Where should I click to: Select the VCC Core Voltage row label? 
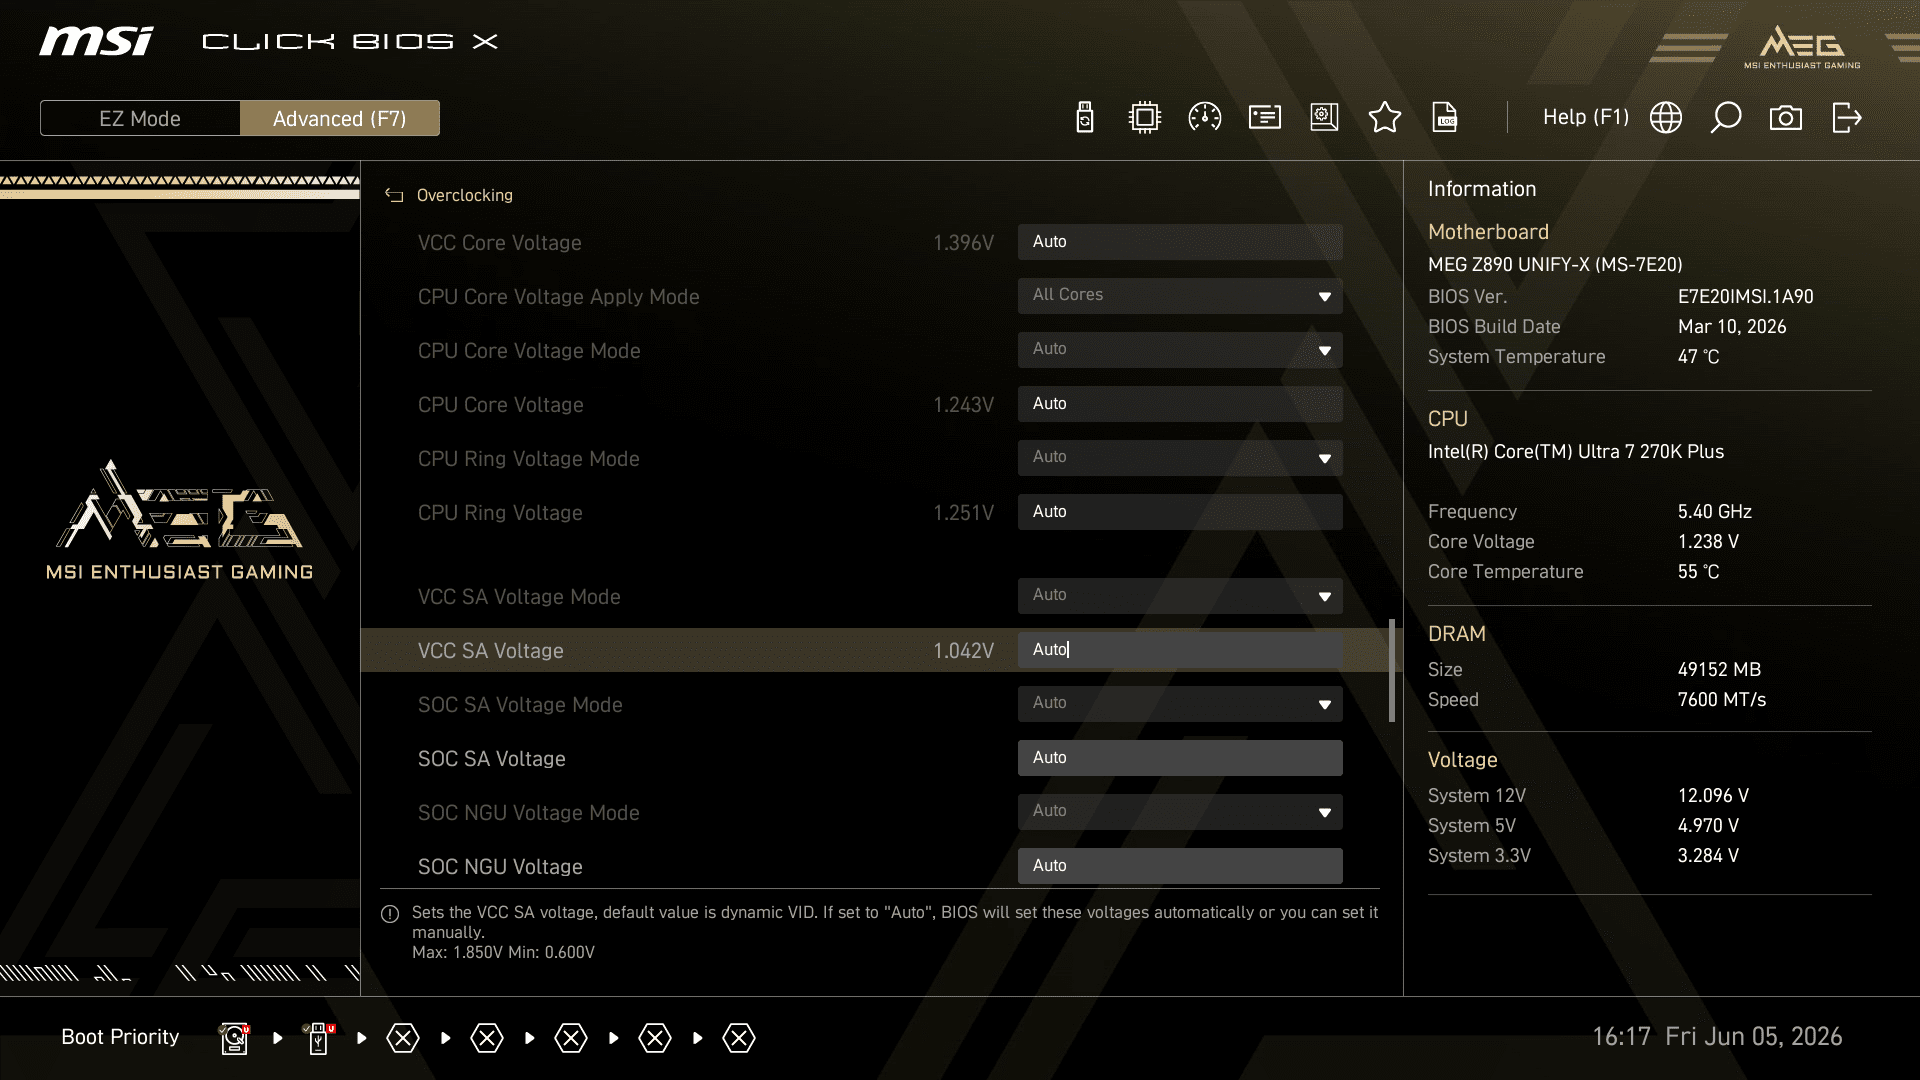point(499,243)
